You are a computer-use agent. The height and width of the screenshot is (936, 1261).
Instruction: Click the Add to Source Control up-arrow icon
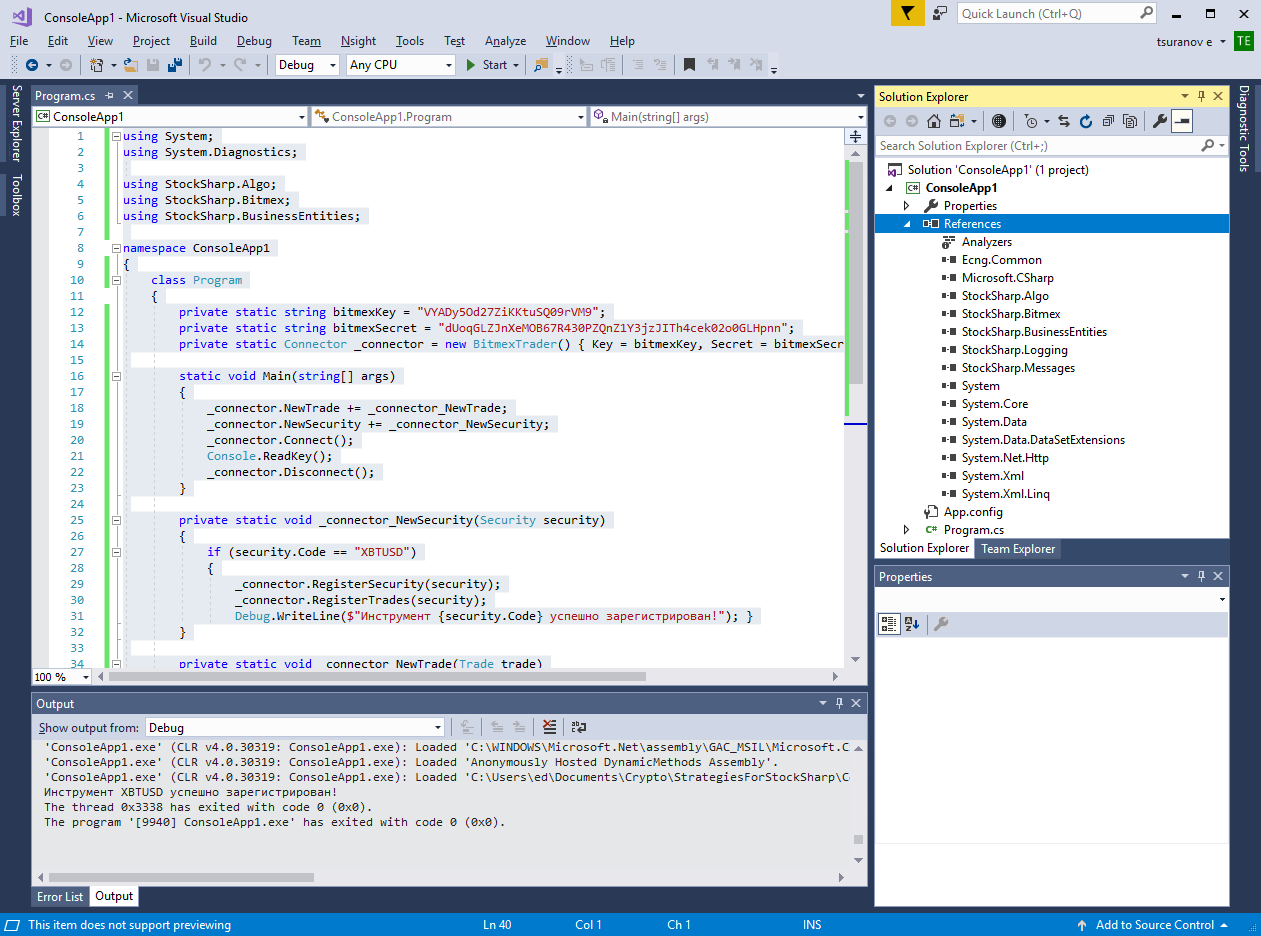pos(1082,925)
